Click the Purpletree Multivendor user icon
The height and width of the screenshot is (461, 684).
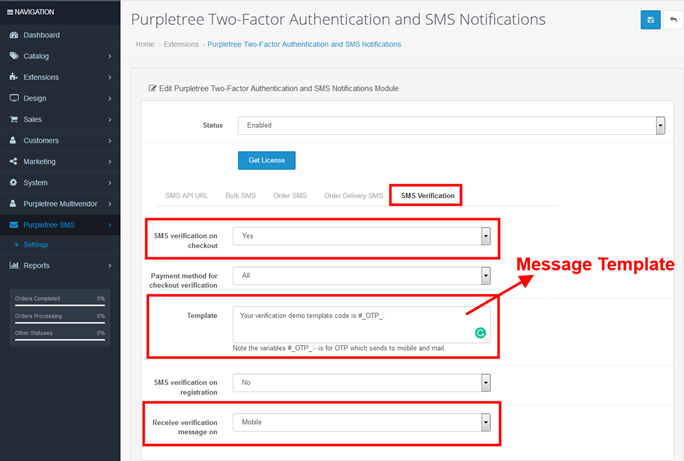tap(13, 203)
